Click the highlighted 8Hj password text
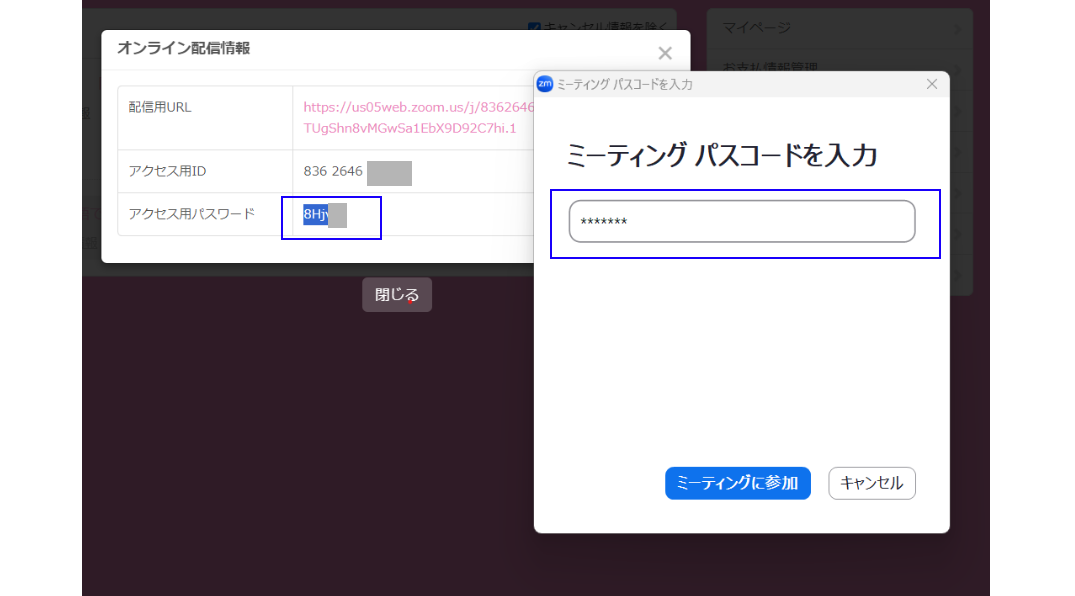Viewport: 1075px width, 596px height. 316,215
